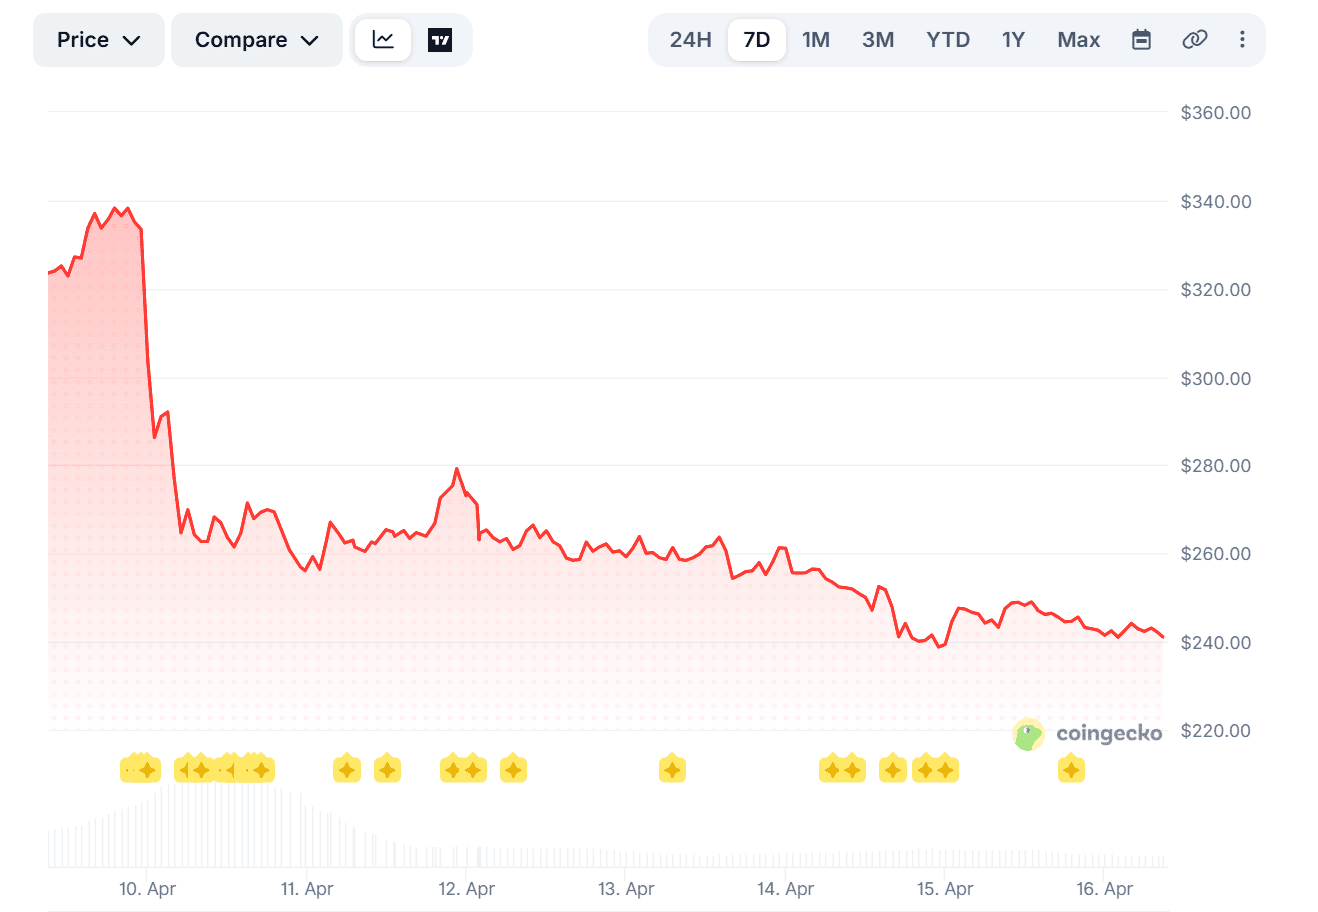Click the CoinGecko logo watermark
Screen dimensions: 1318x912
(1087, 734)
